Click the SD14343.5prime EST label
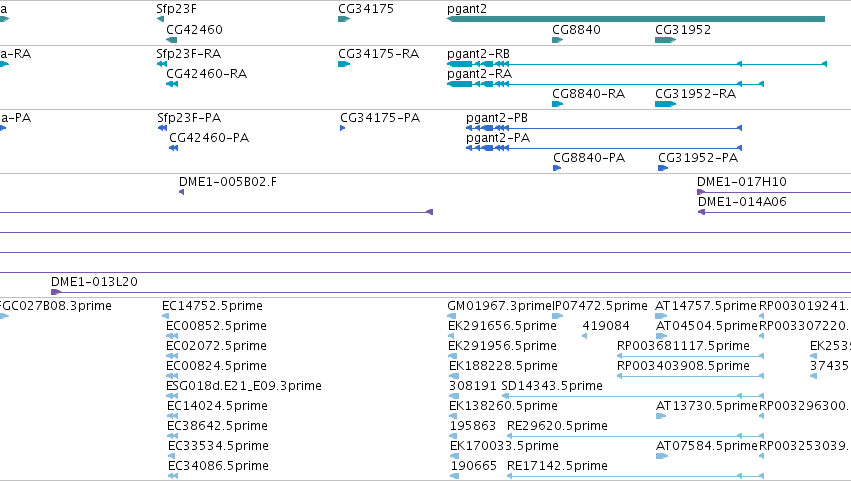Screen dimensions: 851x481 click(x=552, y=385)
